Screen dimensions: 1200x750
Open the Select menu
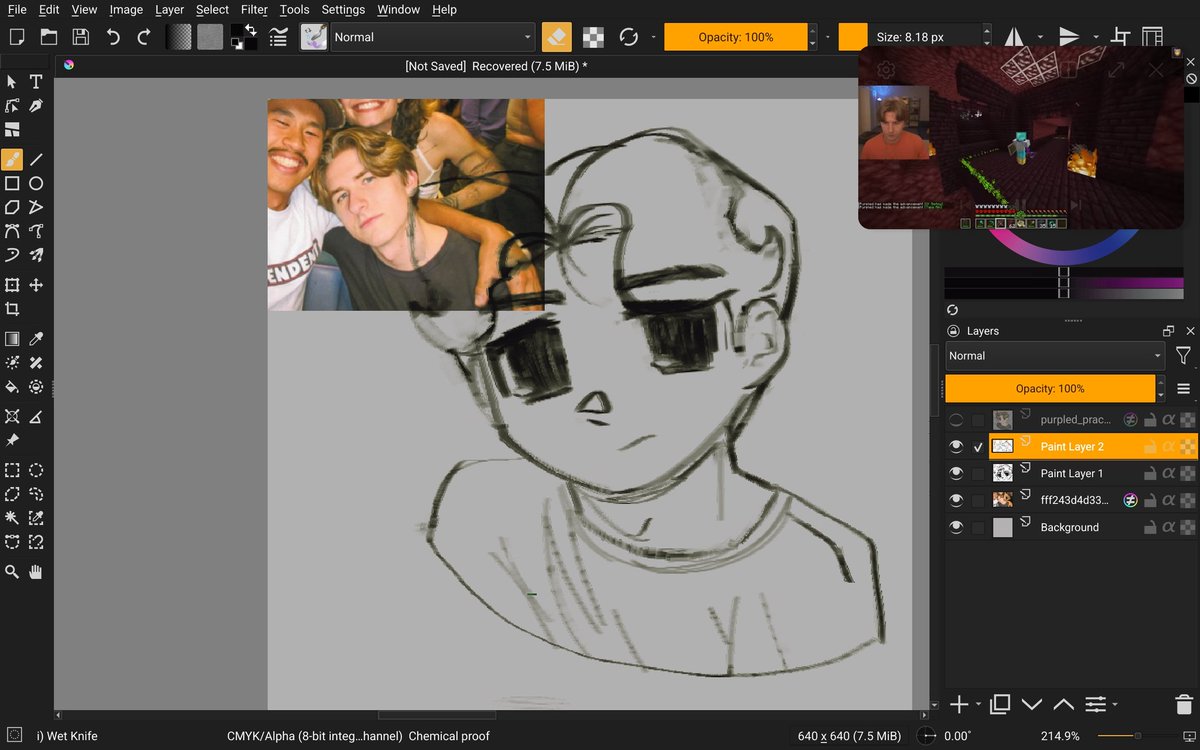pyautogui.click(x=212, y=9)
